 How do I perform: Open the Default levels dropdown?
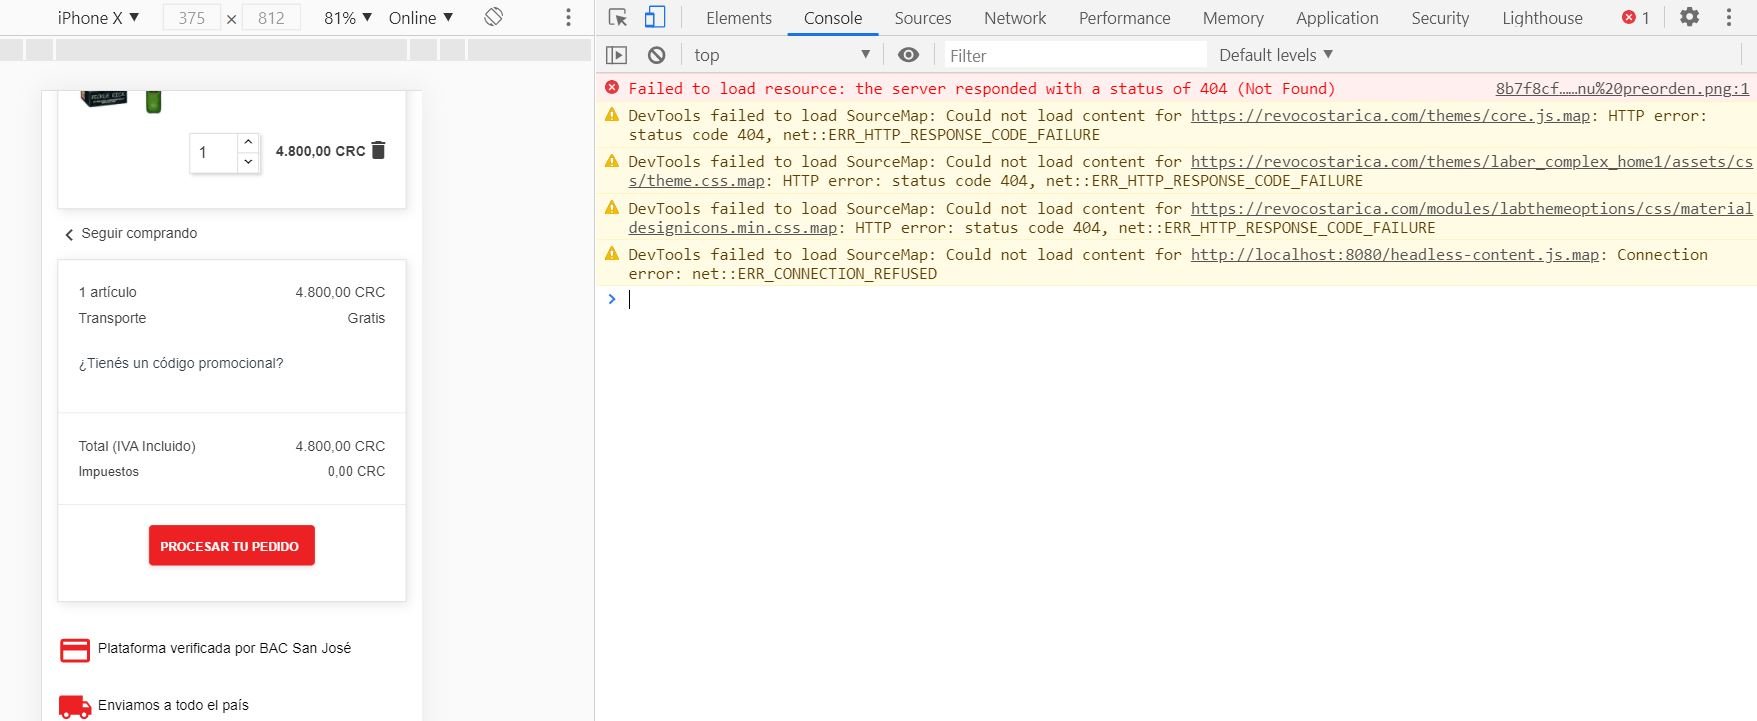[1276, 55]
